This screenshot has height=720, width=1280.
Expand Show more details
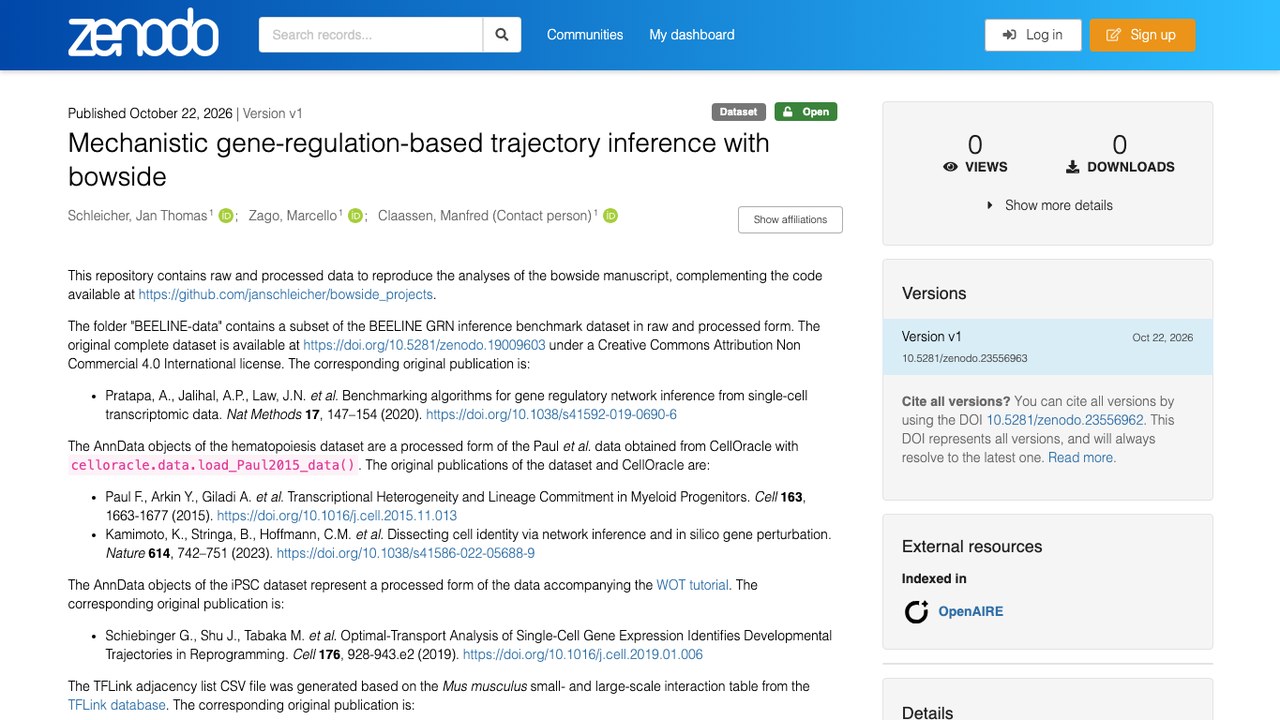1048,205
